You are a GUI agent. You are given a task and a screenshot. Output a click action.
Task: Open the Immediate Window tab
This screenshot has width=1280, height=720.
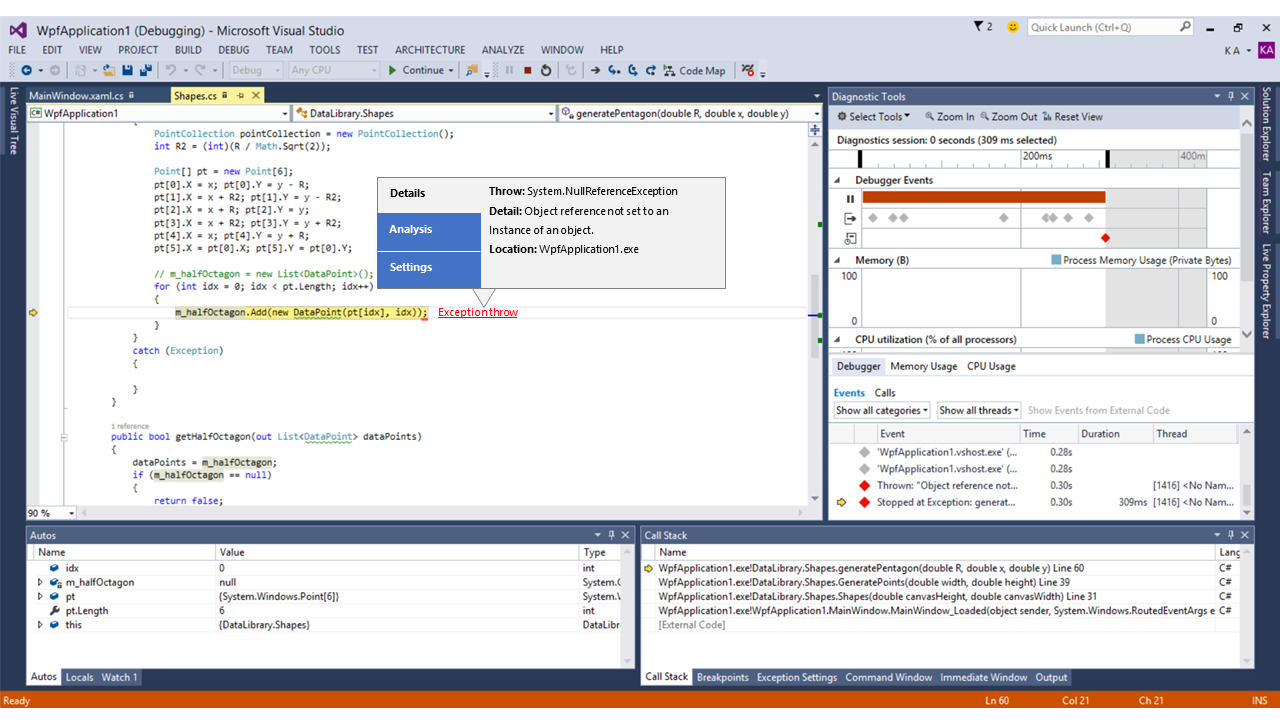point(983,677)
